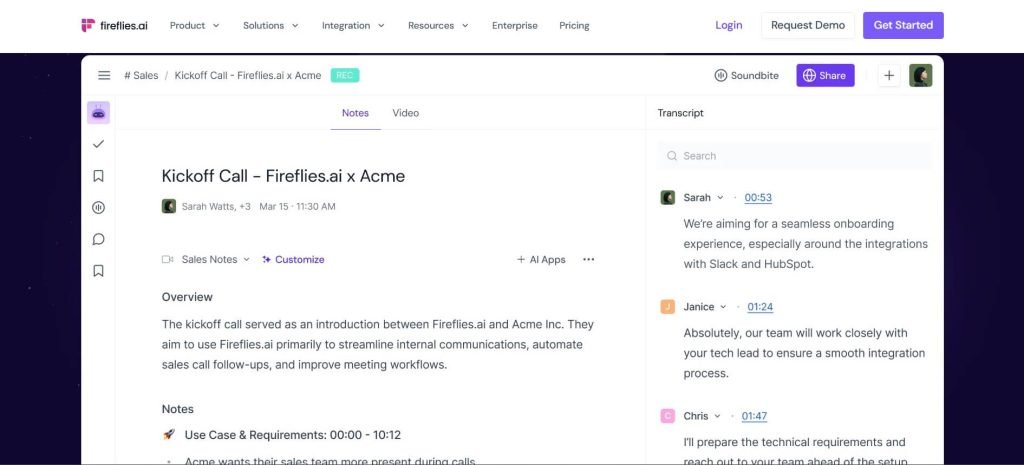Image resolution: width=1024 pixels, height=465 pixels.
Task: Open the checkmark tasks icon in sidebar
Action: (98, 144)
